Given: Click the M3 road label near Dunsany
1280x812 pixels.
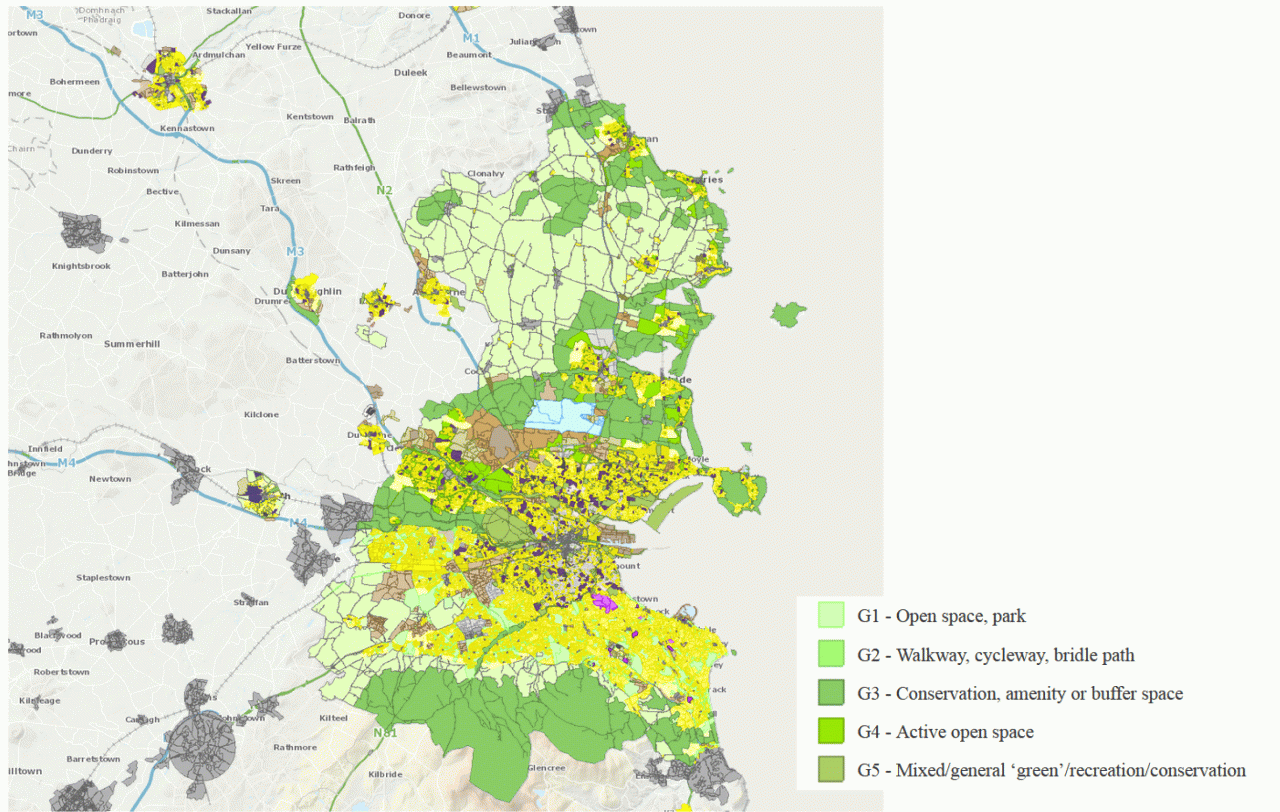Looking at the screenshot, I should click(x=295, y=250).
